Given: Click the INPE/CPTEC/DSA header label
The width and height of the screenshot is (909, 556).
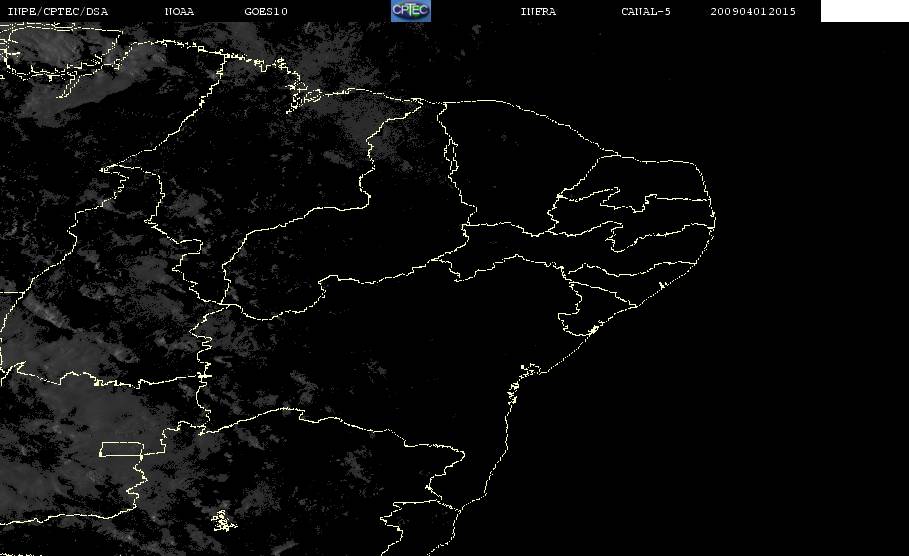Looking at the screenshot, I should click(x=57, y=12).
